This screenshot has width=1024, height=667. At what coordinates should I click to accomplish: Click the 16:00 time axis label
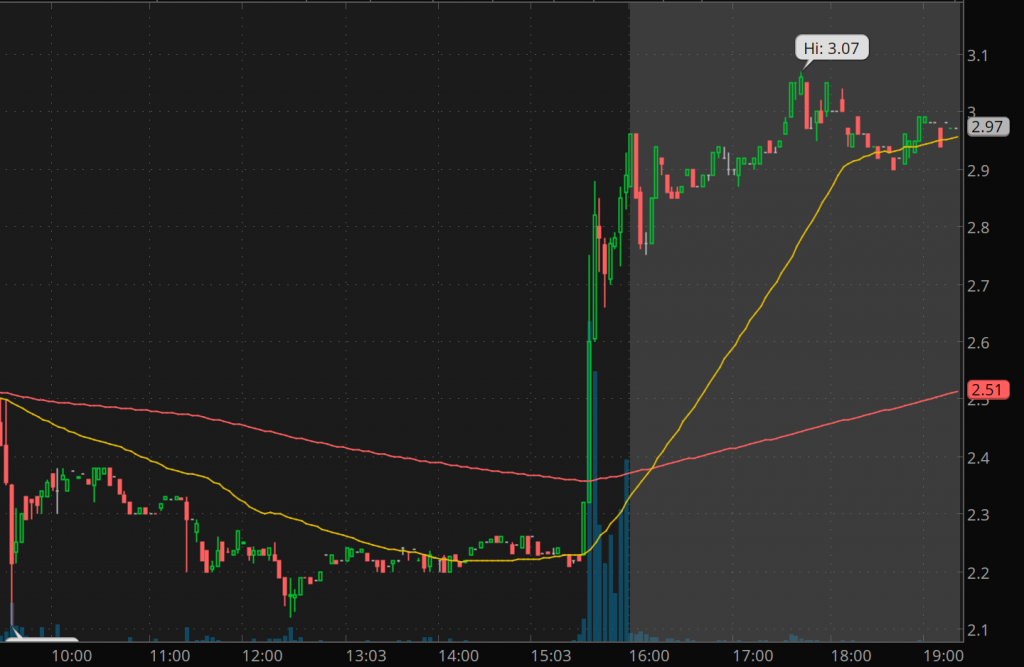tap(650, 656)
